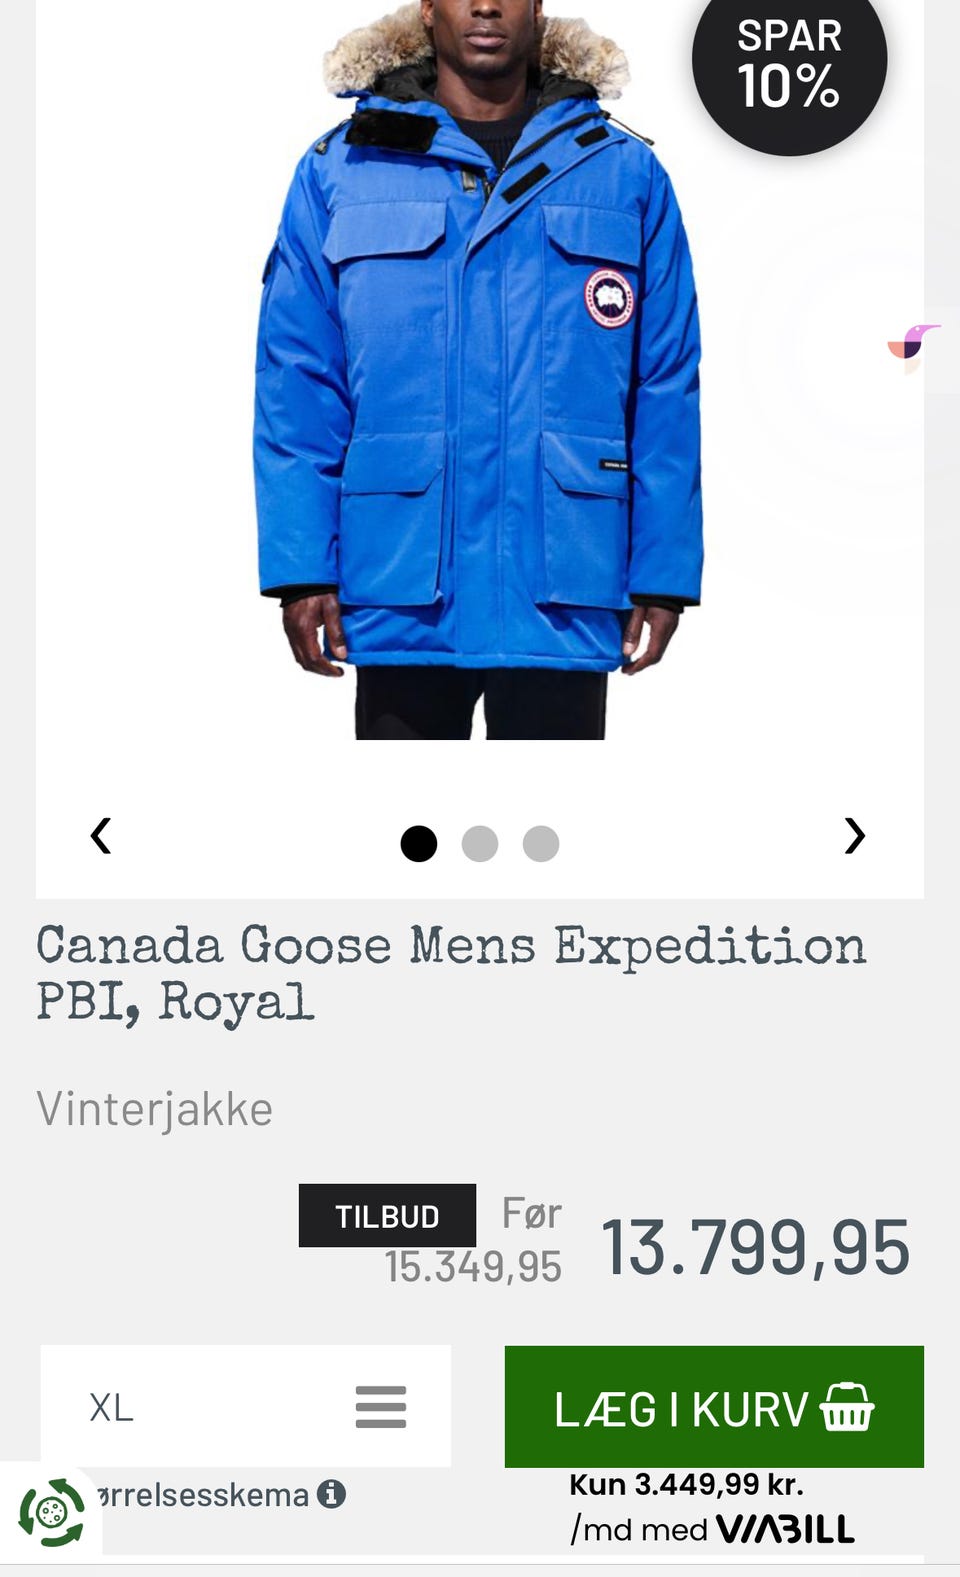This screenshot has width=960, height=1577.
Task: Click the SPAR 10% discount badge
Action: [x=789, y=65]
